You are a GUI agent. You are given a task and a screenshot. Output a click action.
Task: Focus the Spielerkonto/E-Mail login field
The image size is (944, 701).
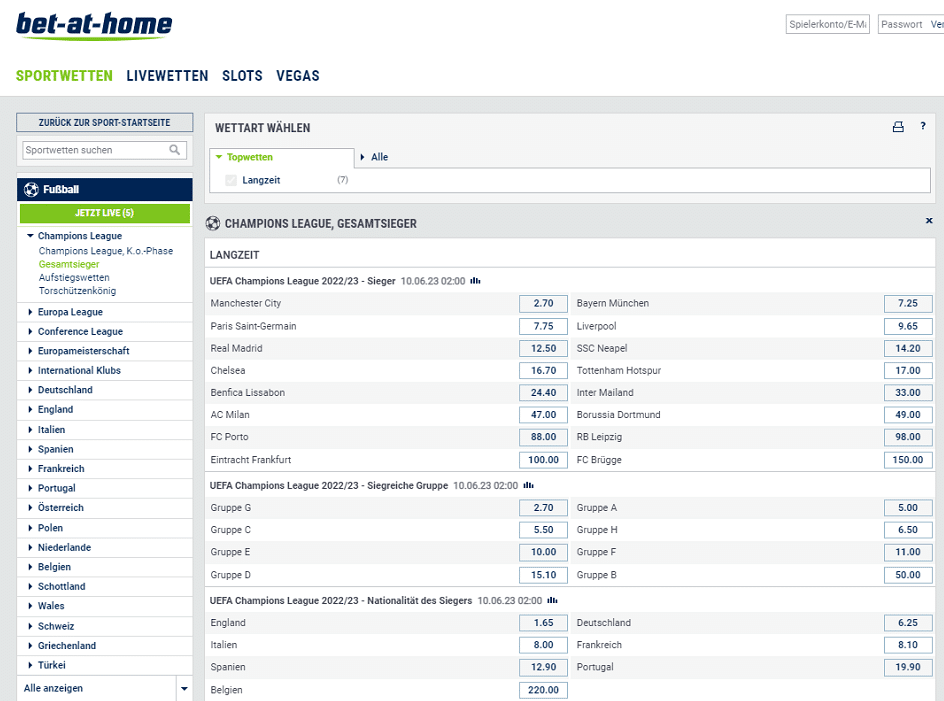tap(828, 24)
